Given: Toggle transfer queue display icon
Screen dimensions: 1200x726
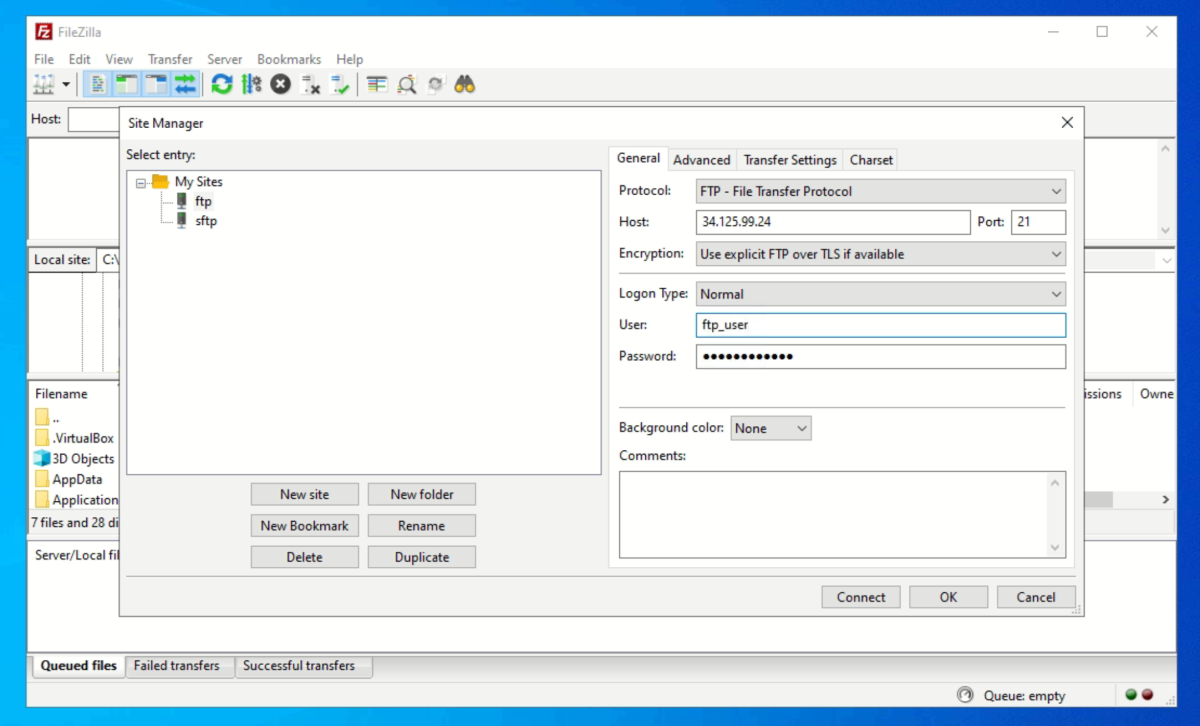Looking at the screenshot, I should [x=185, y=85].
